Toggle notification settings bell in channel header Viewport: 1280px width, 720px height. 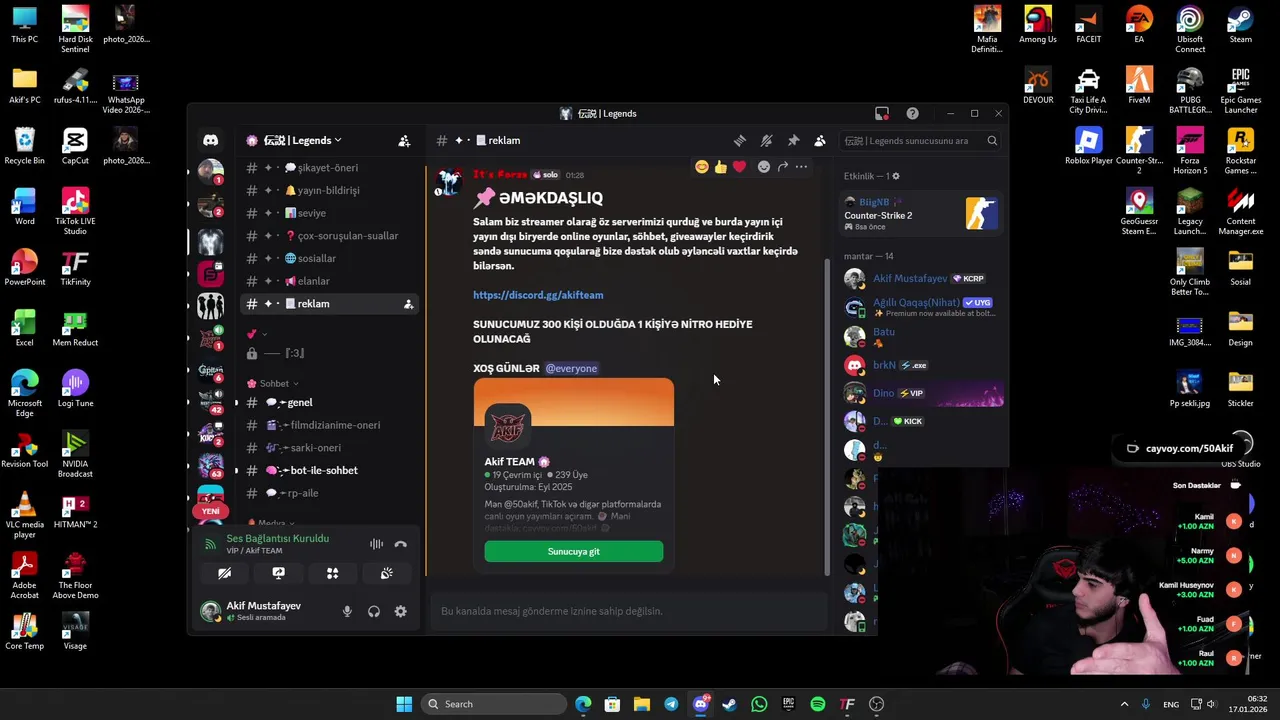tap(766, 141)
